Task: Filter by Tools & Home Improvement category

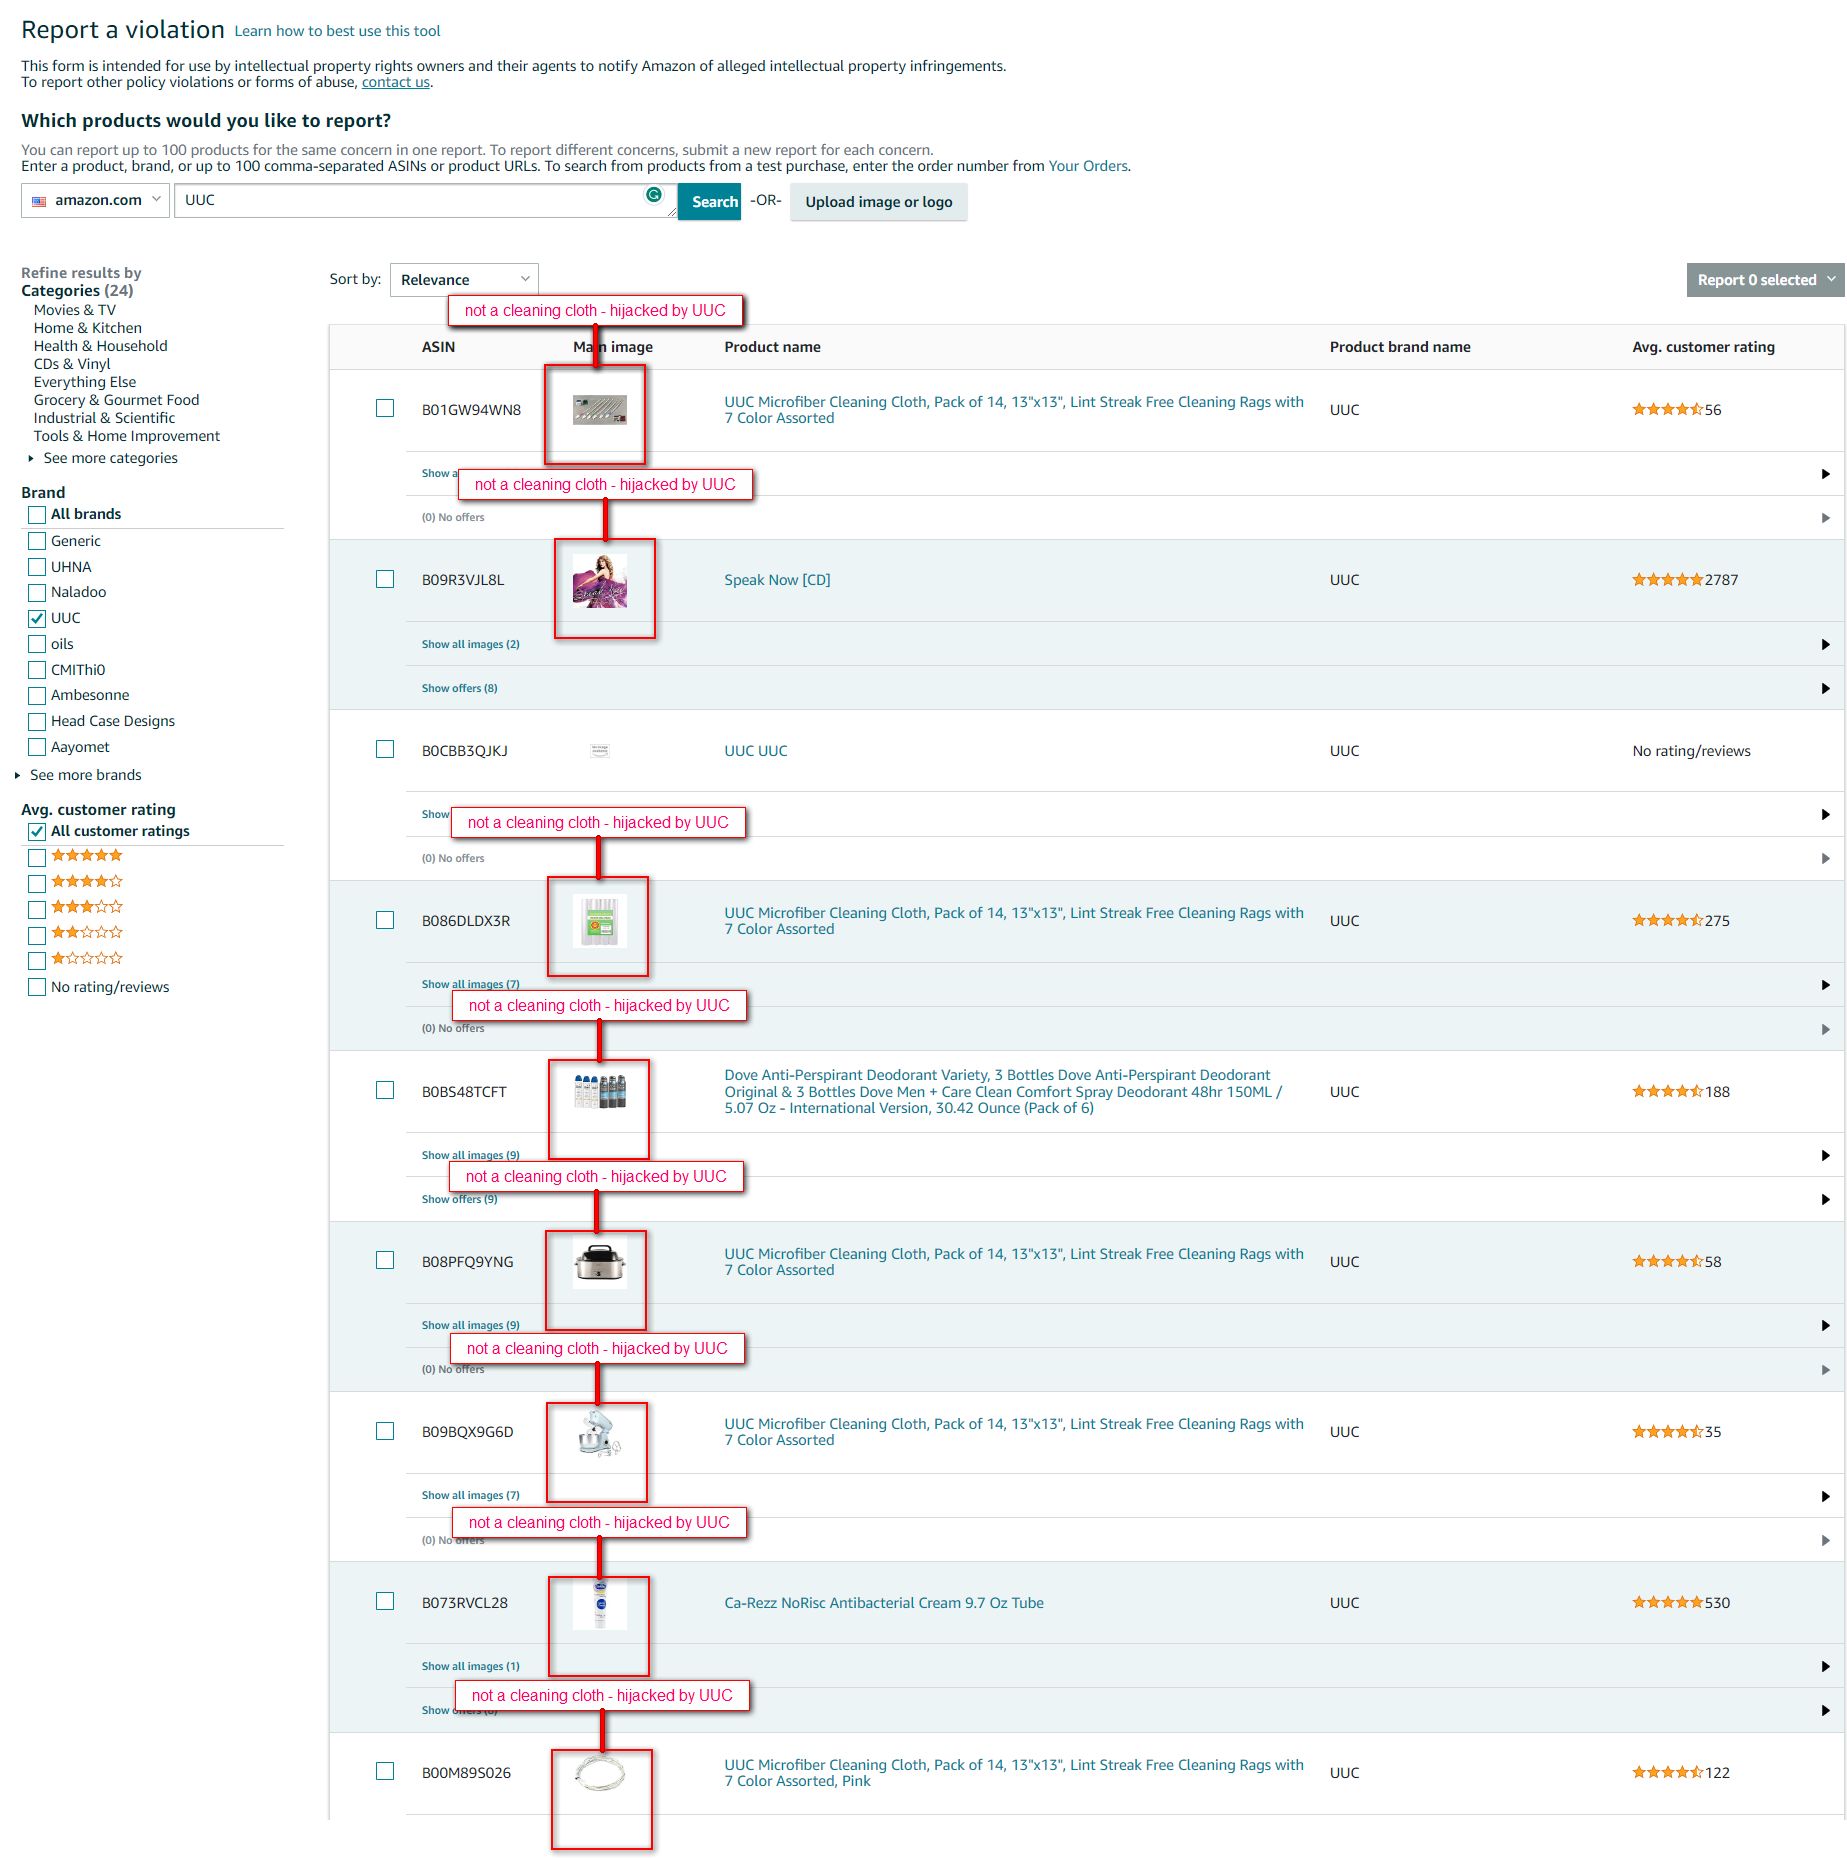Action: click(127, 436)
